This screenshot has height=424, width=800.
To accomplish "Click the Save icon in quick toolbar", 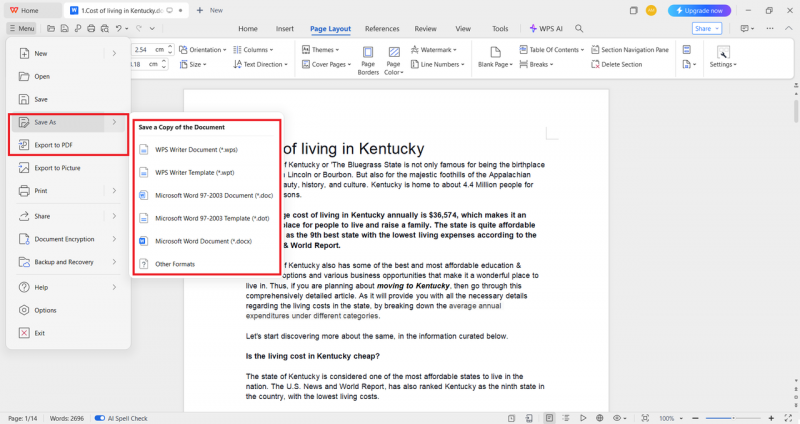I will [x=64, y=29].
